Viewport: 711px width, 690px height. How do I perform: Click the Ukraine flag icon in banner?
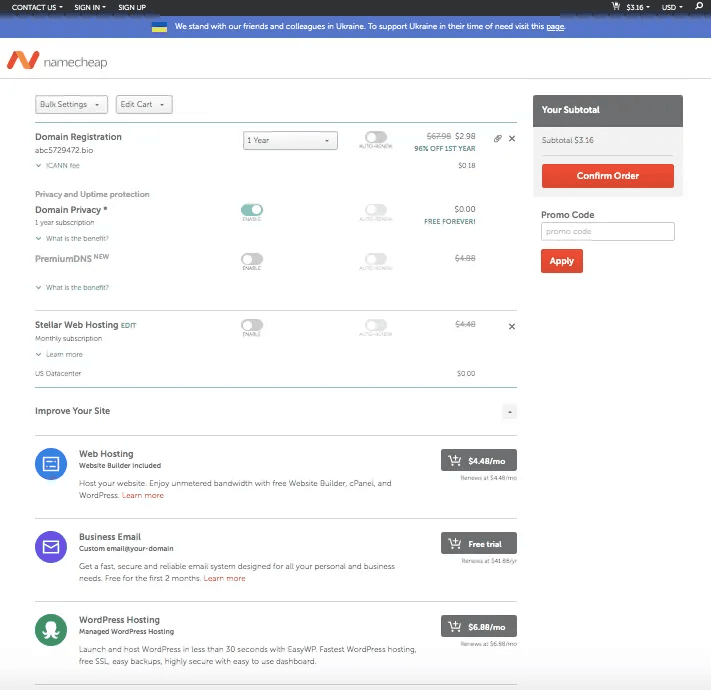(159, 27)
